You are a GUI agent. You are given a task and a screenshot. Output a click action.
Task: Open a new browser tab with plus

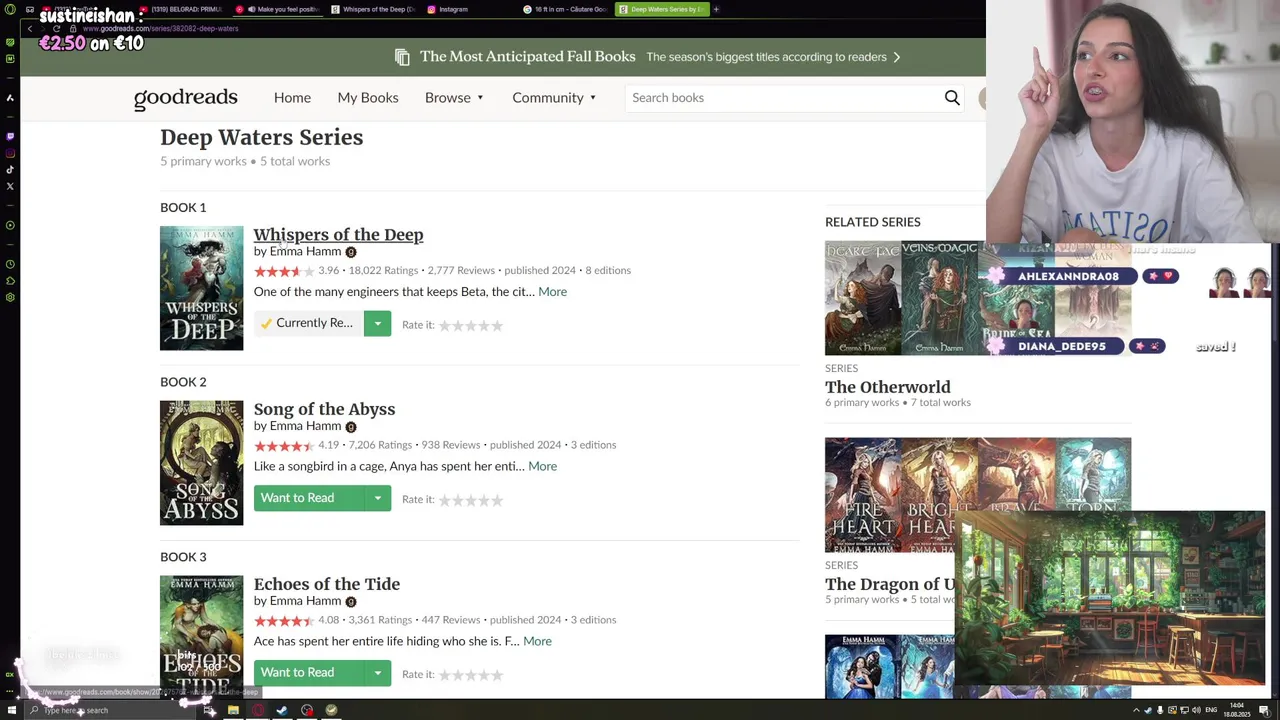pos(716,9)
